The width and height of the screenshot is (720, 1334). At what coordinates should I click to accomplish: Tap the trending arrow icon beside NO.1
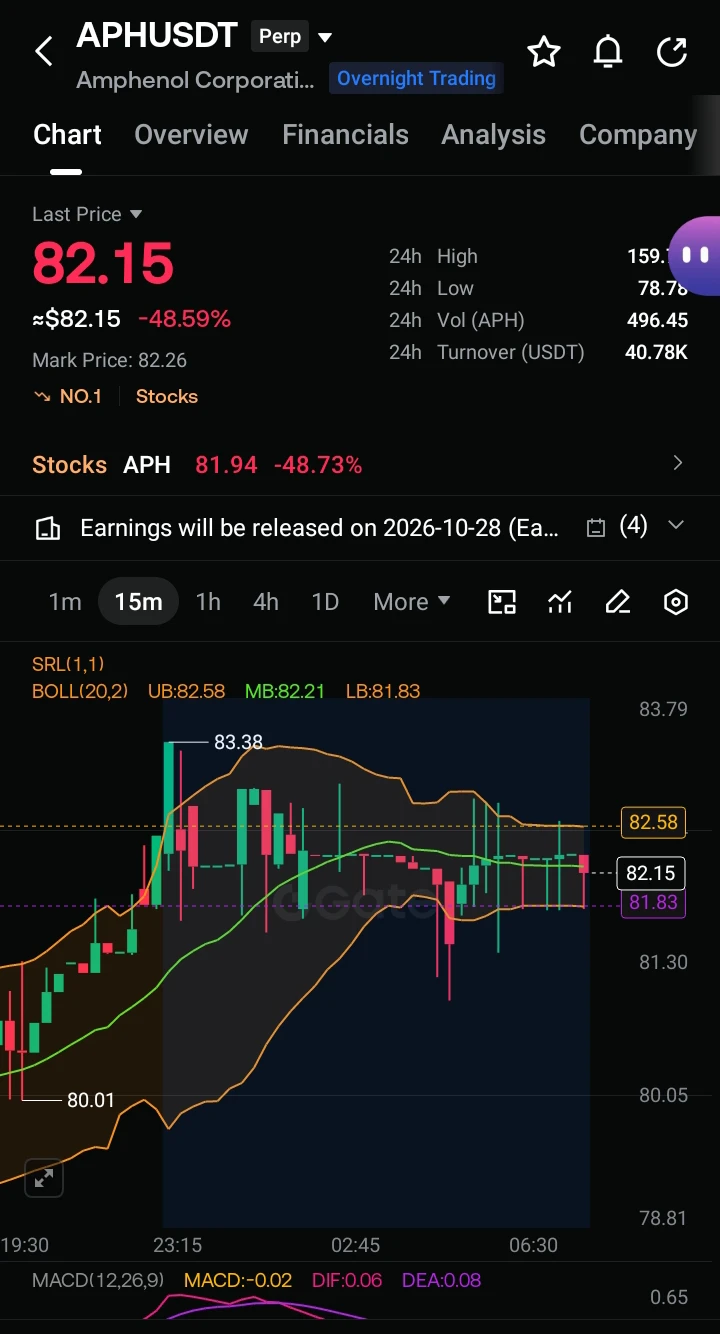[x=42, y=396]
